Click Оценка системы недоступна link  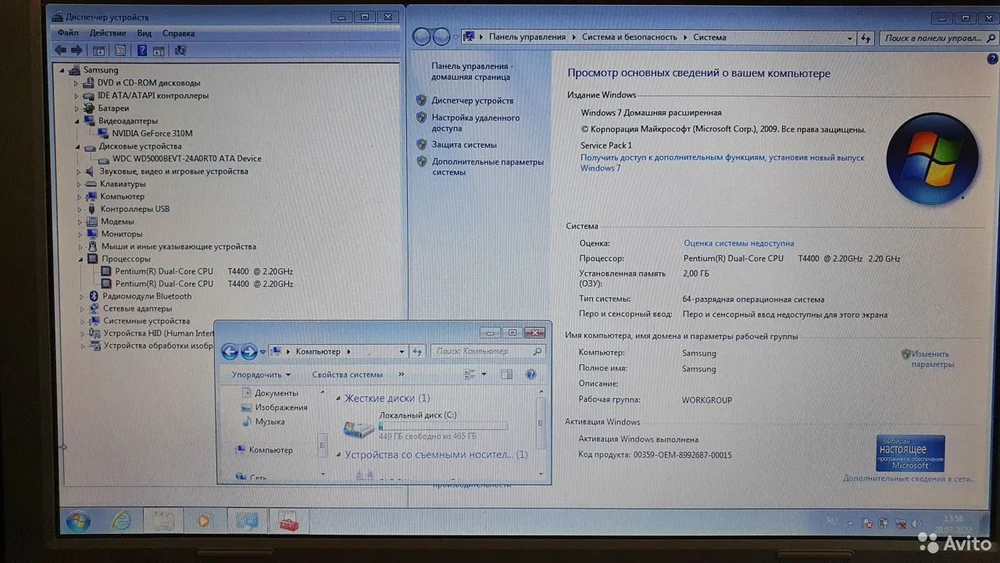click(x=739, y=243)
